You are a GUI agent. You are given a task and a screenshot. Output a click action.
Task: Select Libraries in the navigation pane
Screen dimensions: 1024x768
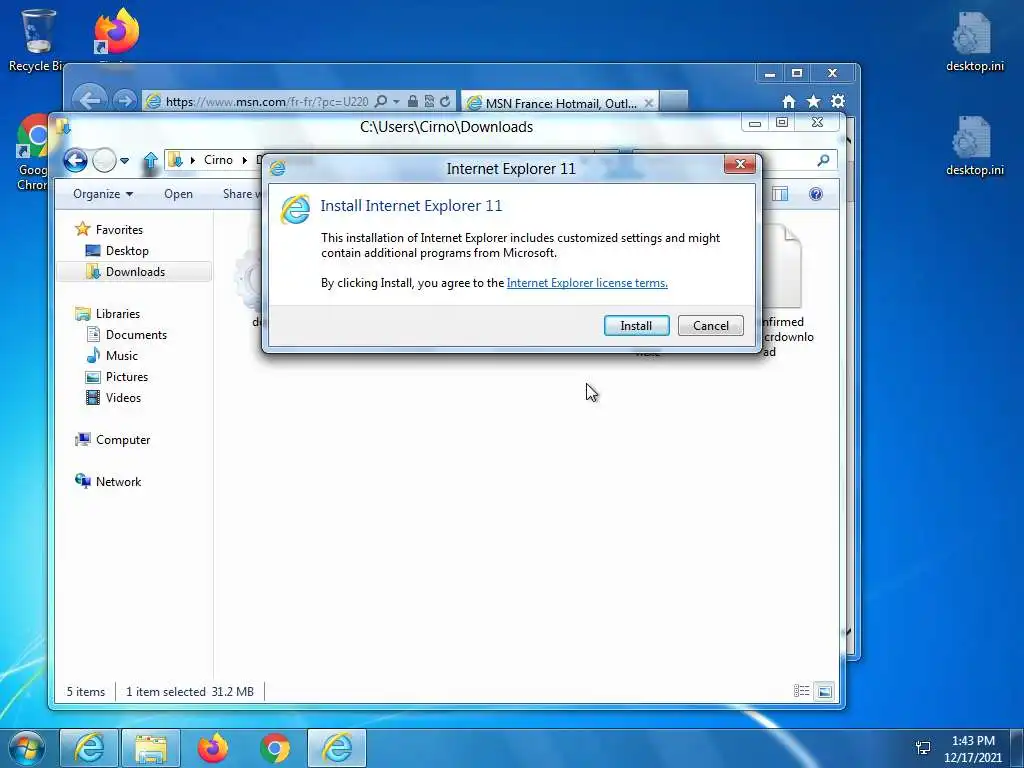tap(118, 313)
